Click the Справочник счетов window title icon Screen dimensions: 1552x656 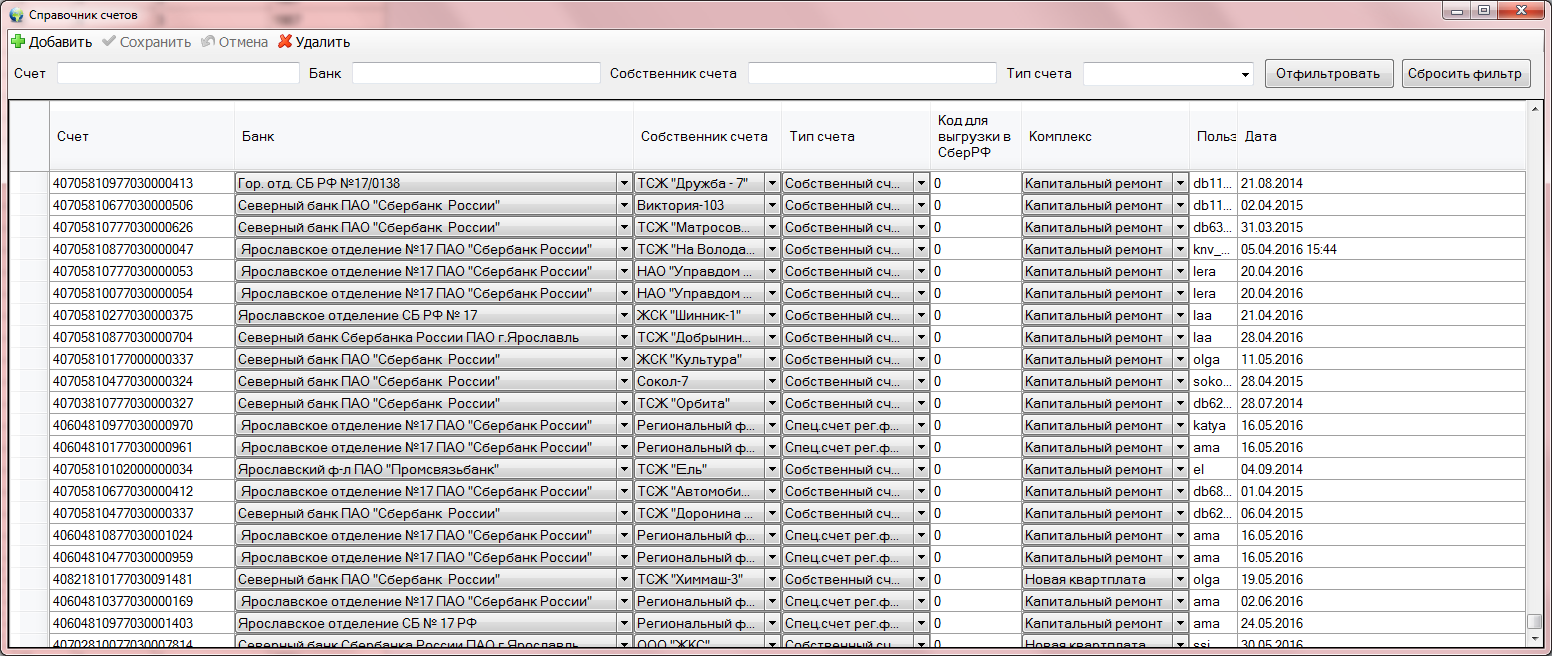pyautogui.click(x=16, y=15)
